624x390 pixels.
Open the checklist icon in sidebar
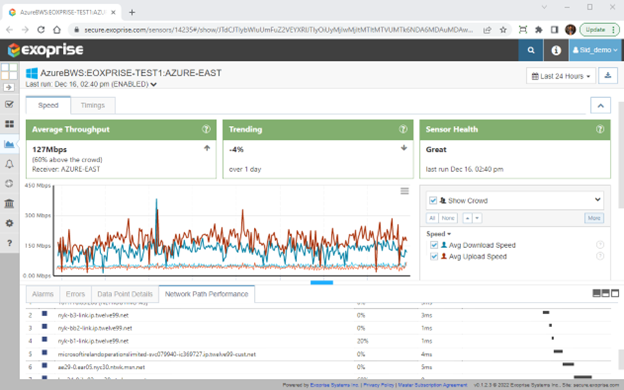point(9,104)
